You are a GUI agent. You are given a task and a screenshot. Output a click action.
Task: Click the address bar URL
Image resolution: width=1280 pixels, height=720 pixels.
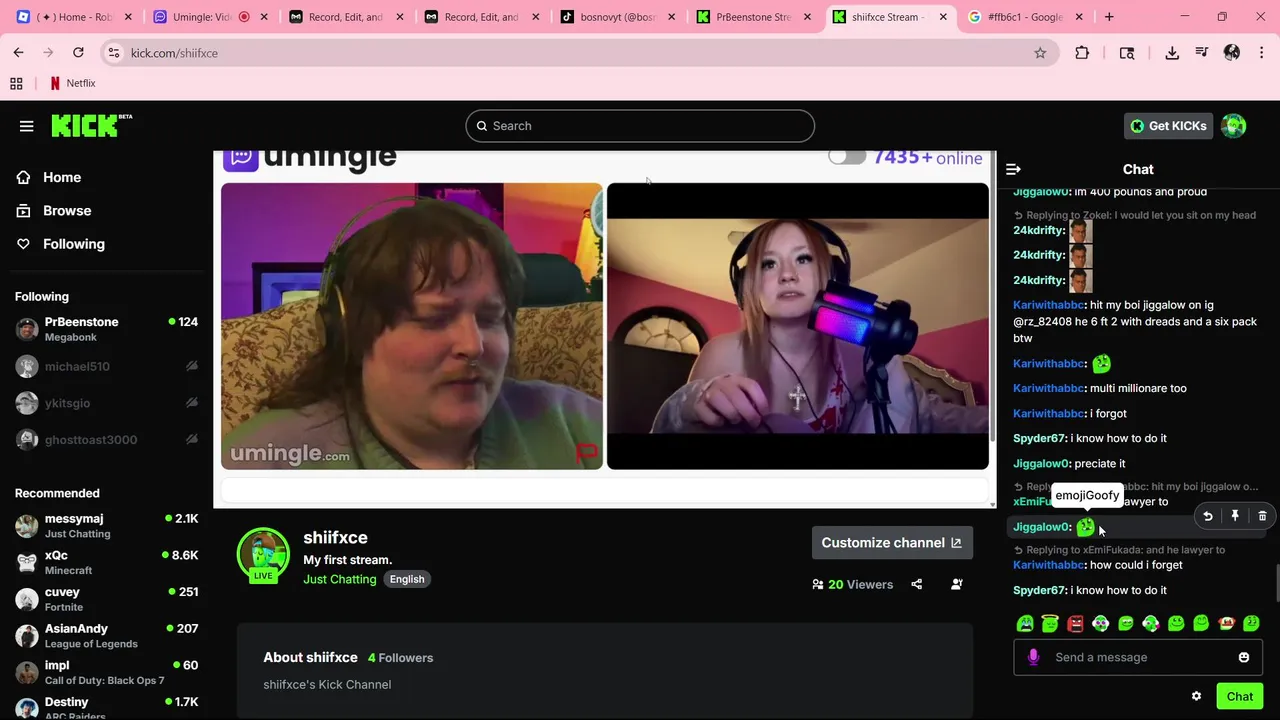(174, 53)
